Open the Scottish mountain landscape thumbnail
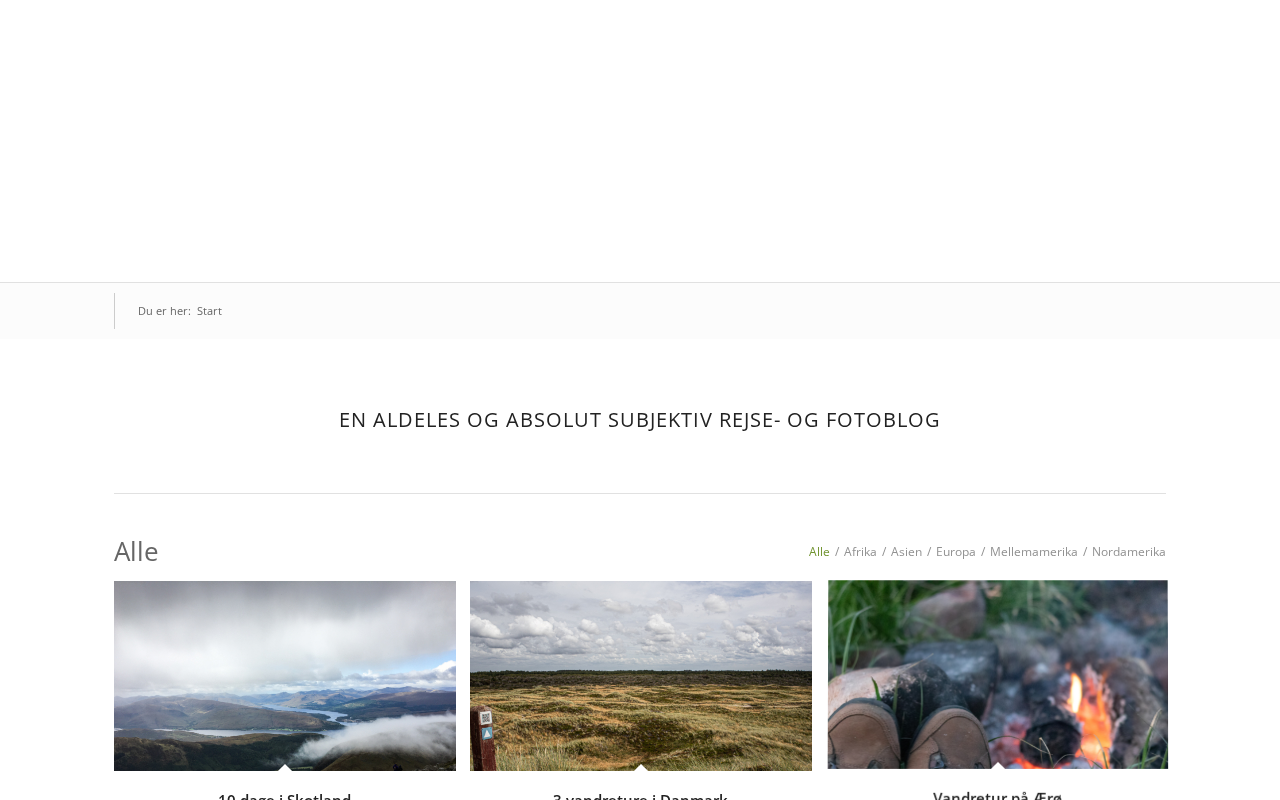Image resolution: width=1280 pixels, height=800 pixels. click(285, 676)
